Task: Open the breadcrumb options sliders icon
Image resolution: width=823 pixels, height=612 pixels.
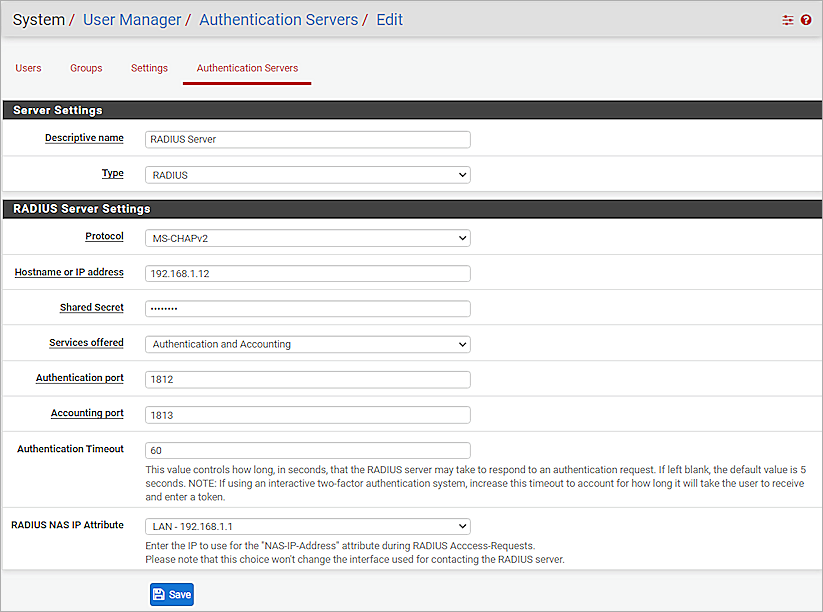Action: coord(788,19)
